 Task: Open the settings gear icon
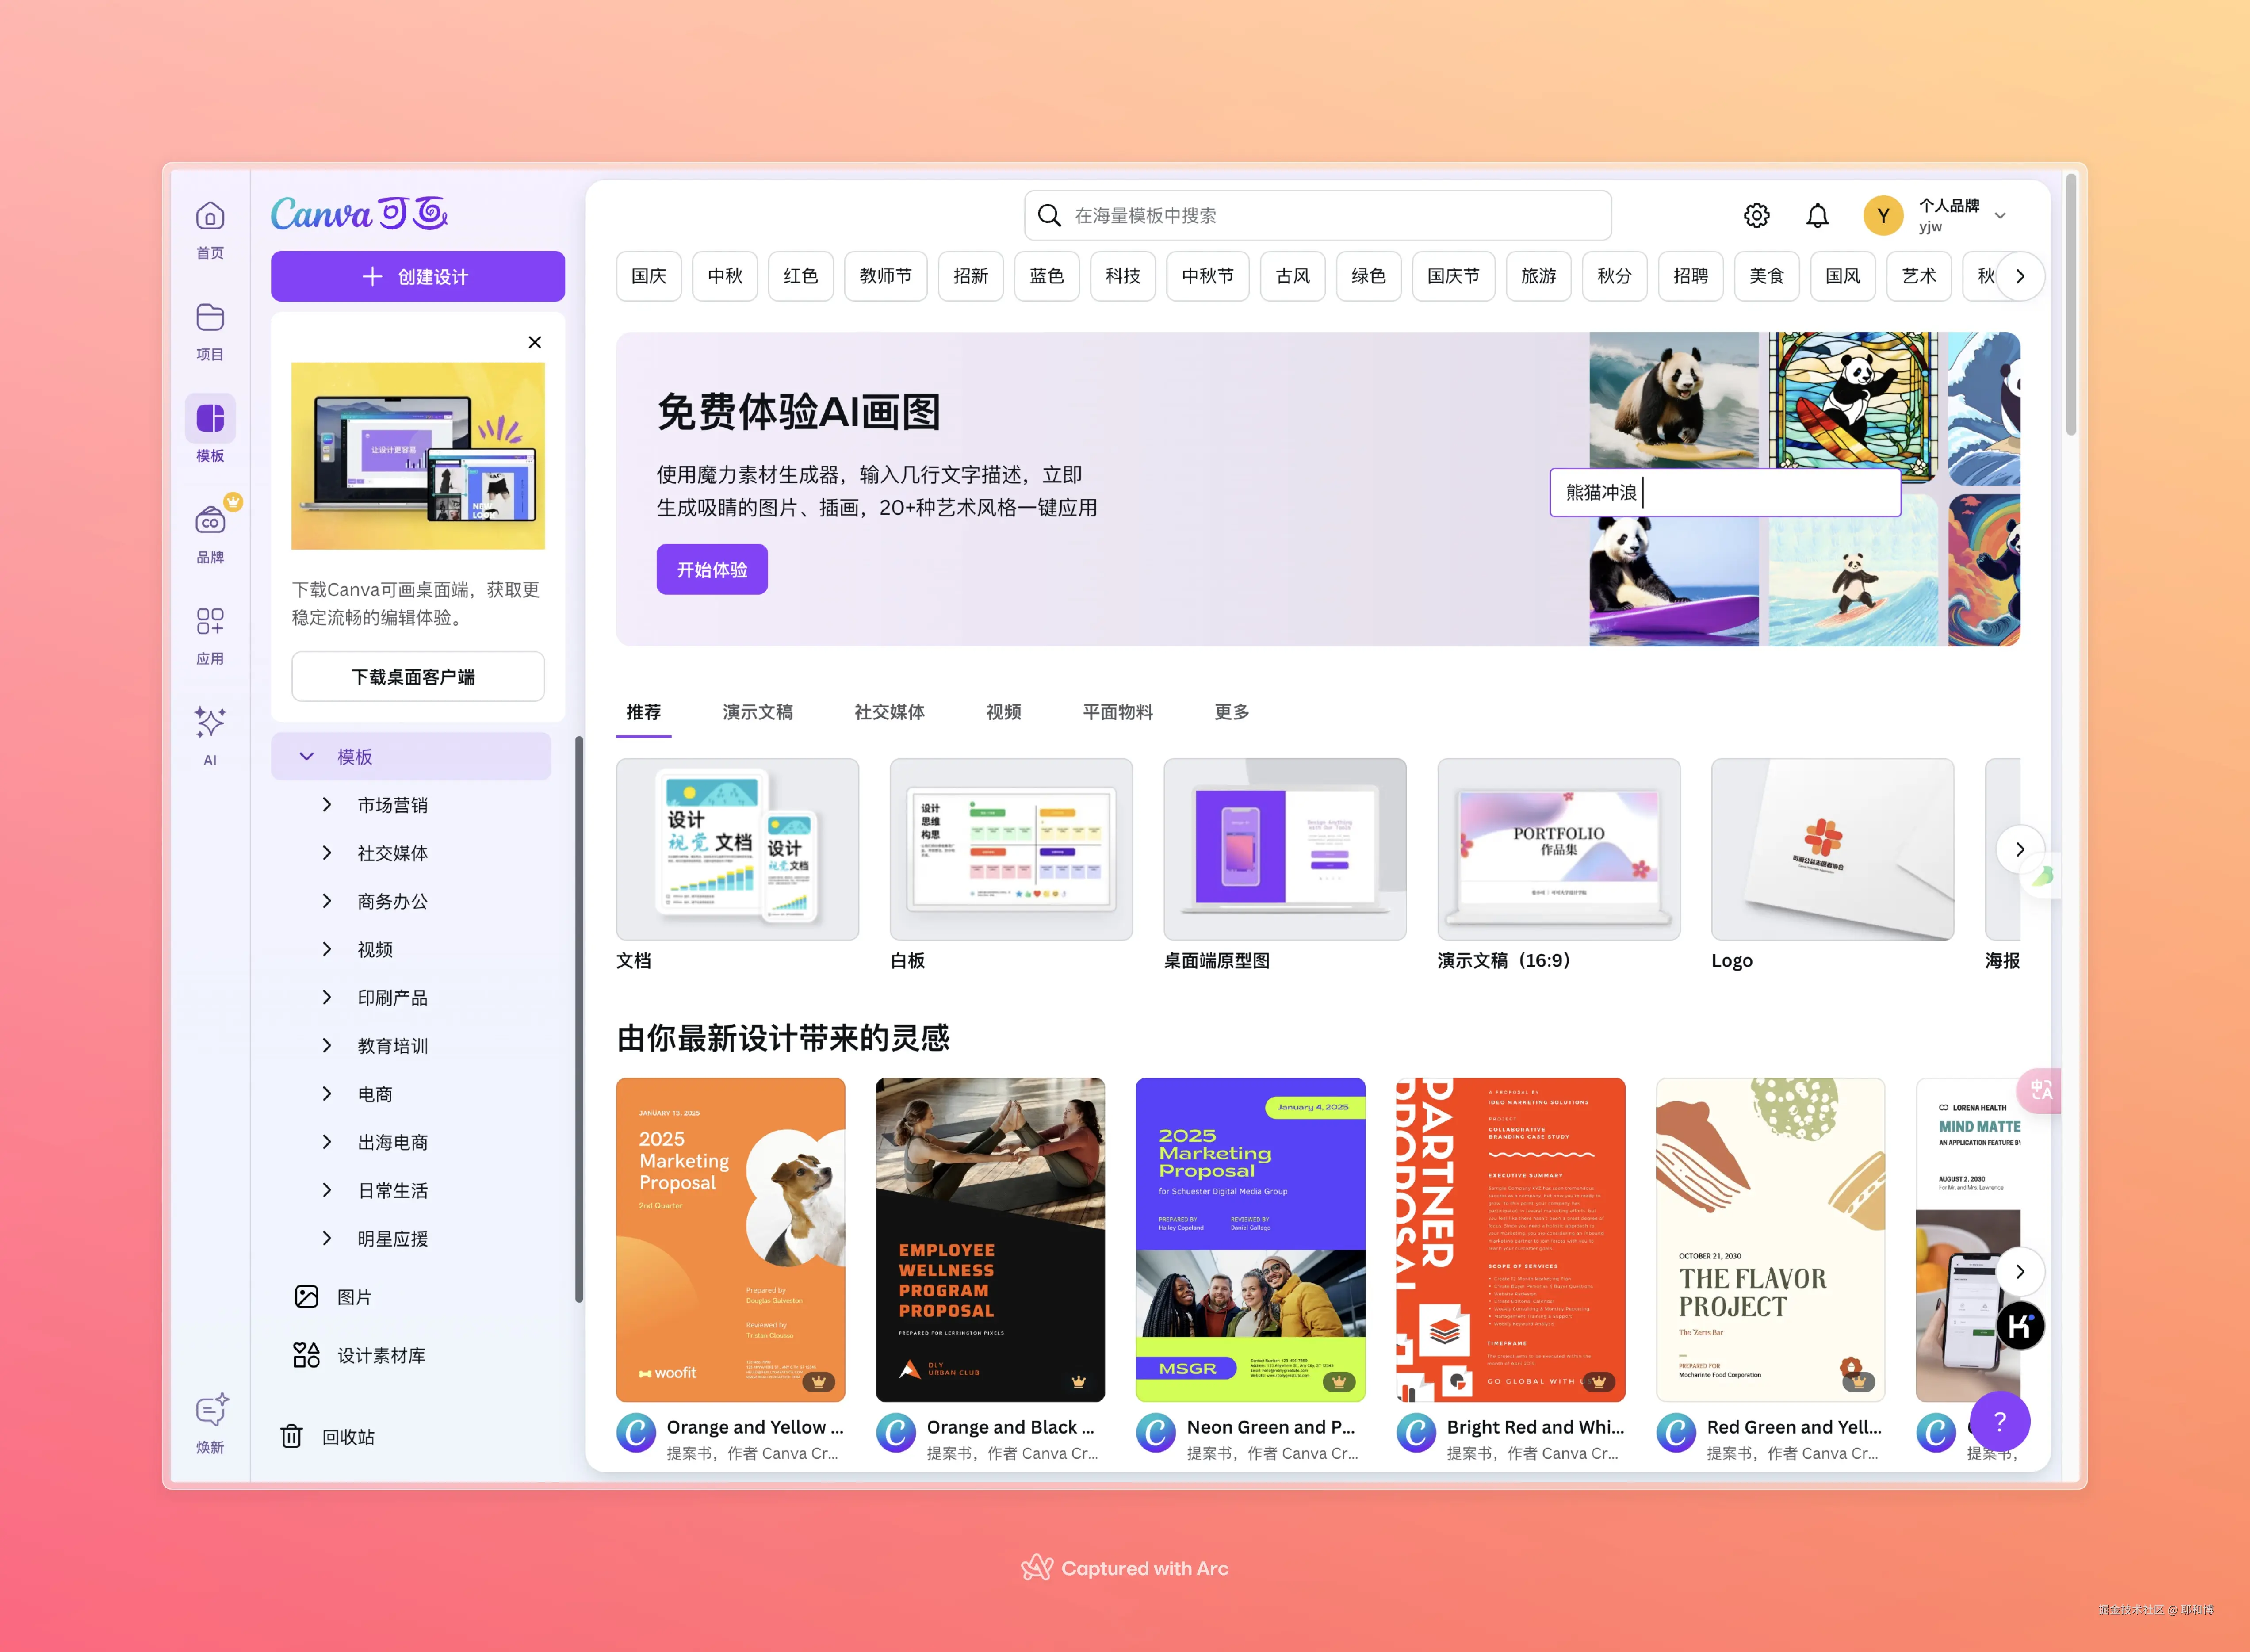point(1756,216)
